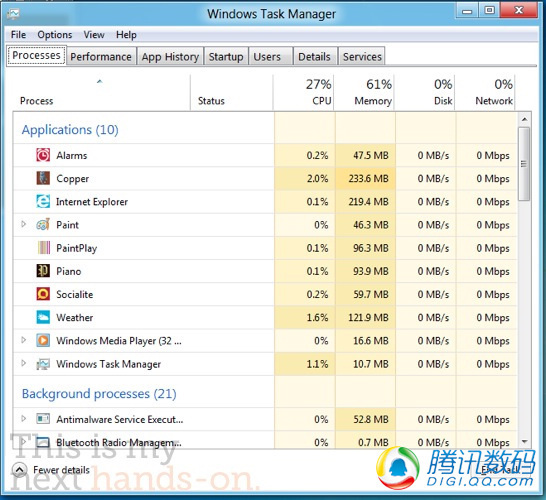This screenshot has height=500, width=546.
Task: Click the 10.7 MB memory cell
Action: coord(366,364)
